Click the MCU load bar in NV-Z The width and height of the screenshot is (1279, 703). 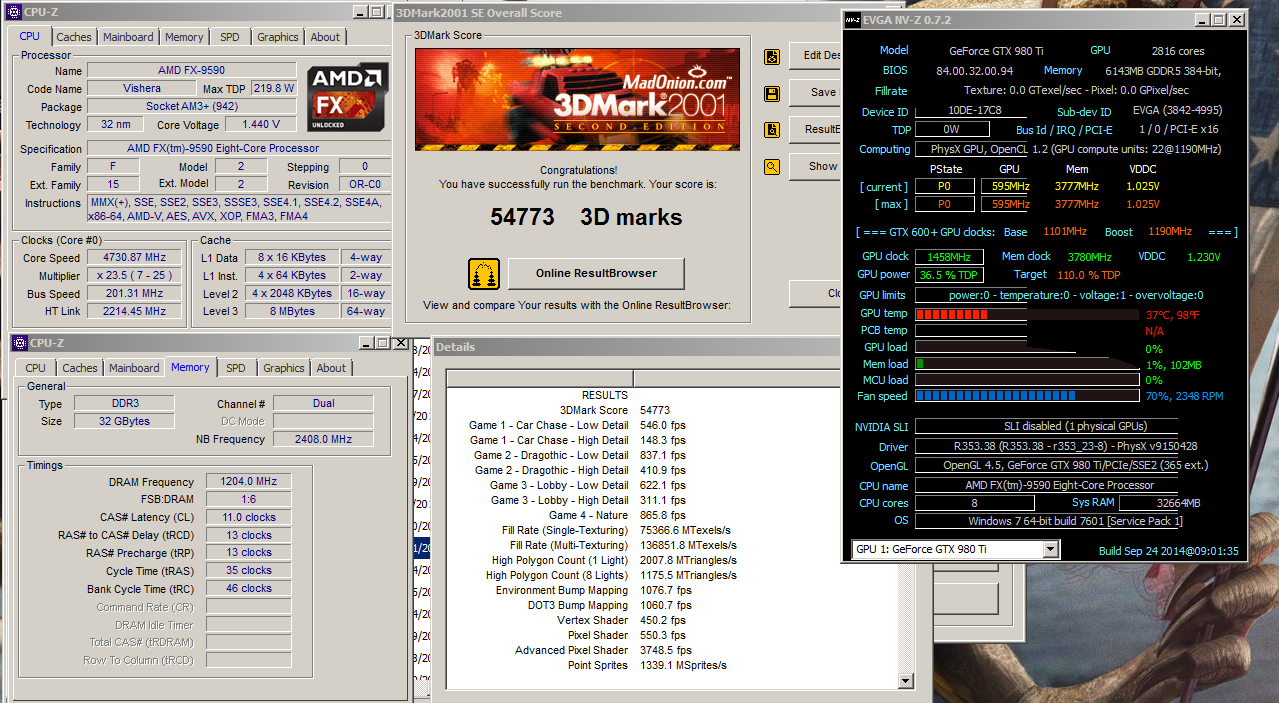1027,380
